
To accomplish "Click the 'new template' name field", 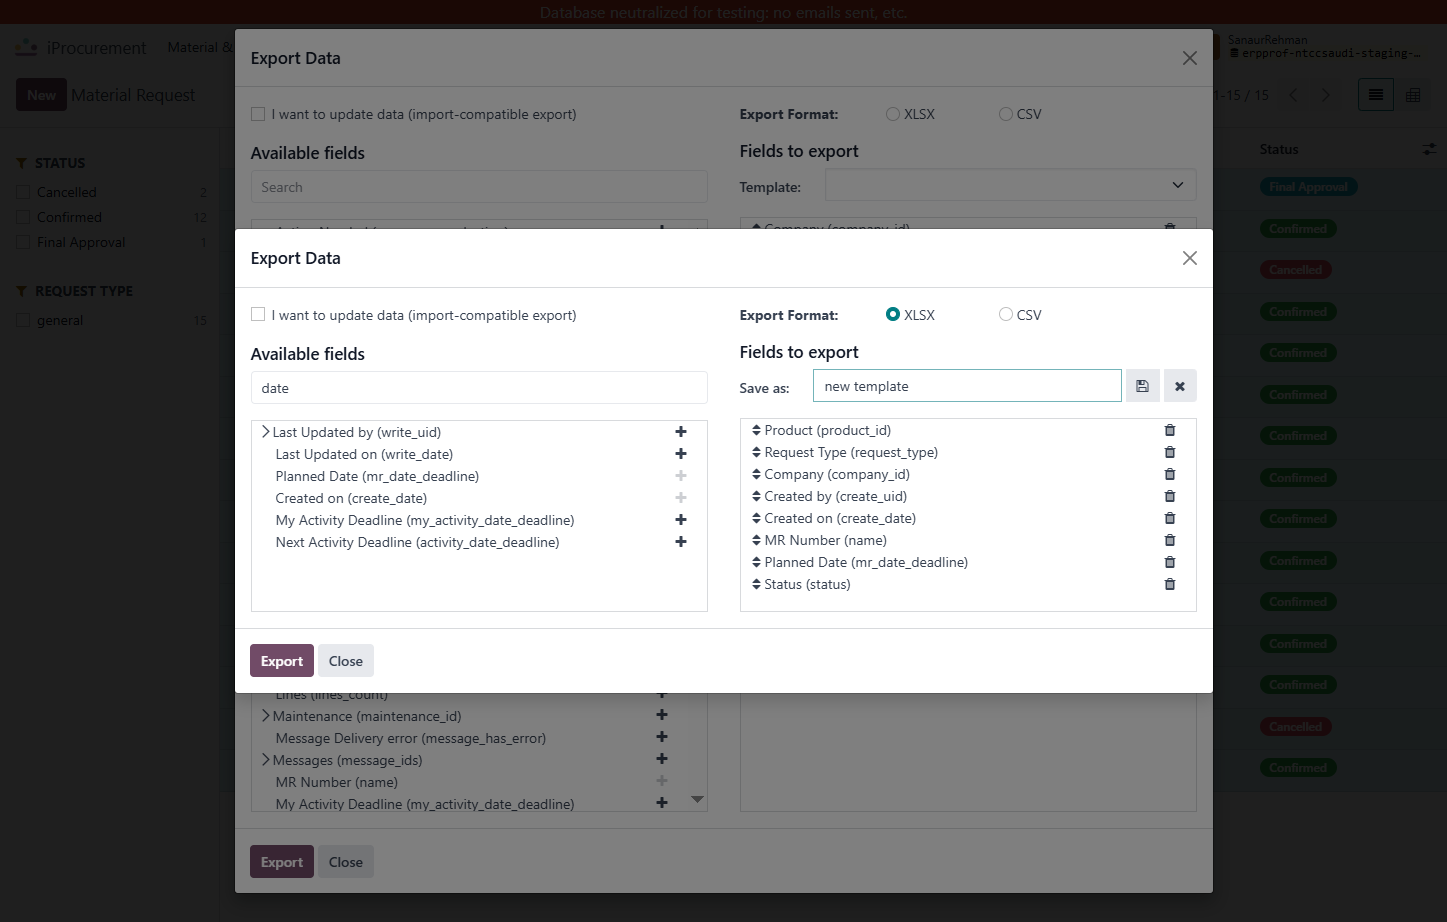I will (967, 386).
